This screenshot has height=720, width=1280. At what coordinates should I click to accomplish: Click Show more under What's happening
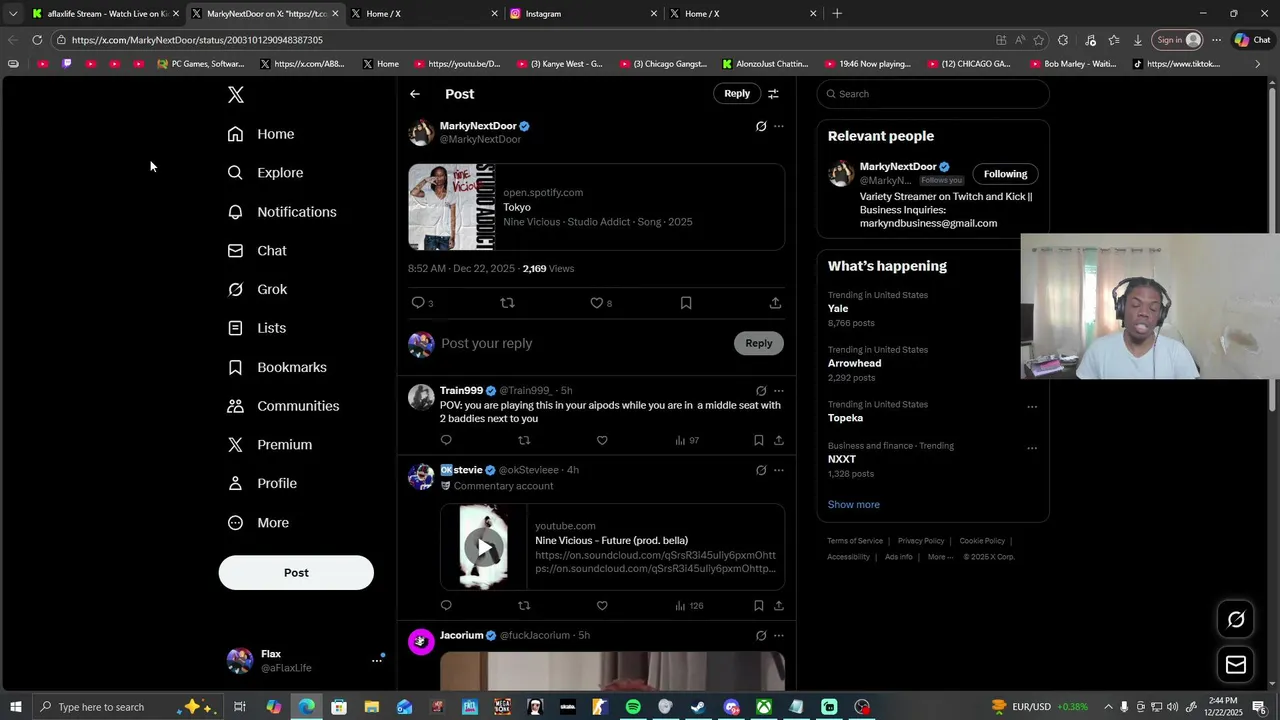tap(853, 505)
